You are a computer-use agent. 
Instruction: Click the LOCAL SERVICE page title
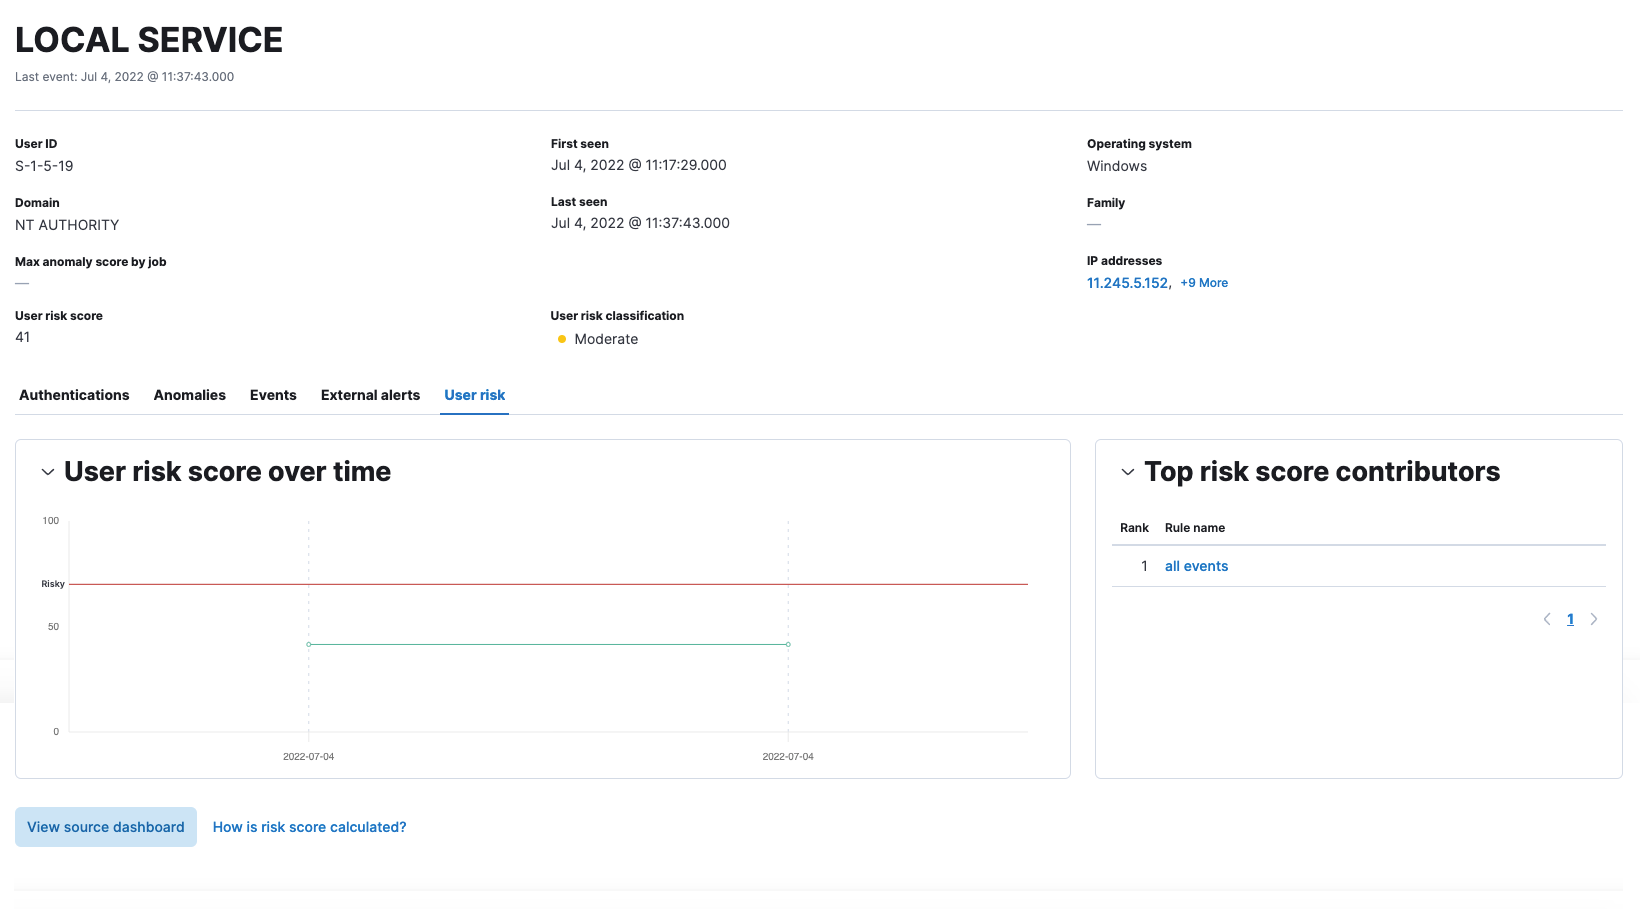click(x=148, y=40)
